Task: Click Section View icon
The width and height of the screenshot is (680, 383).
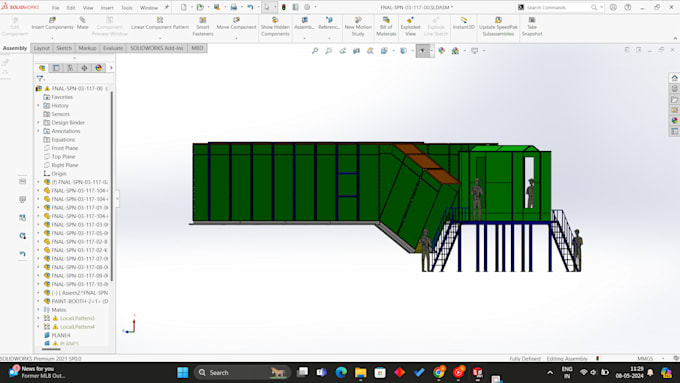Action: tap(356, 51)
